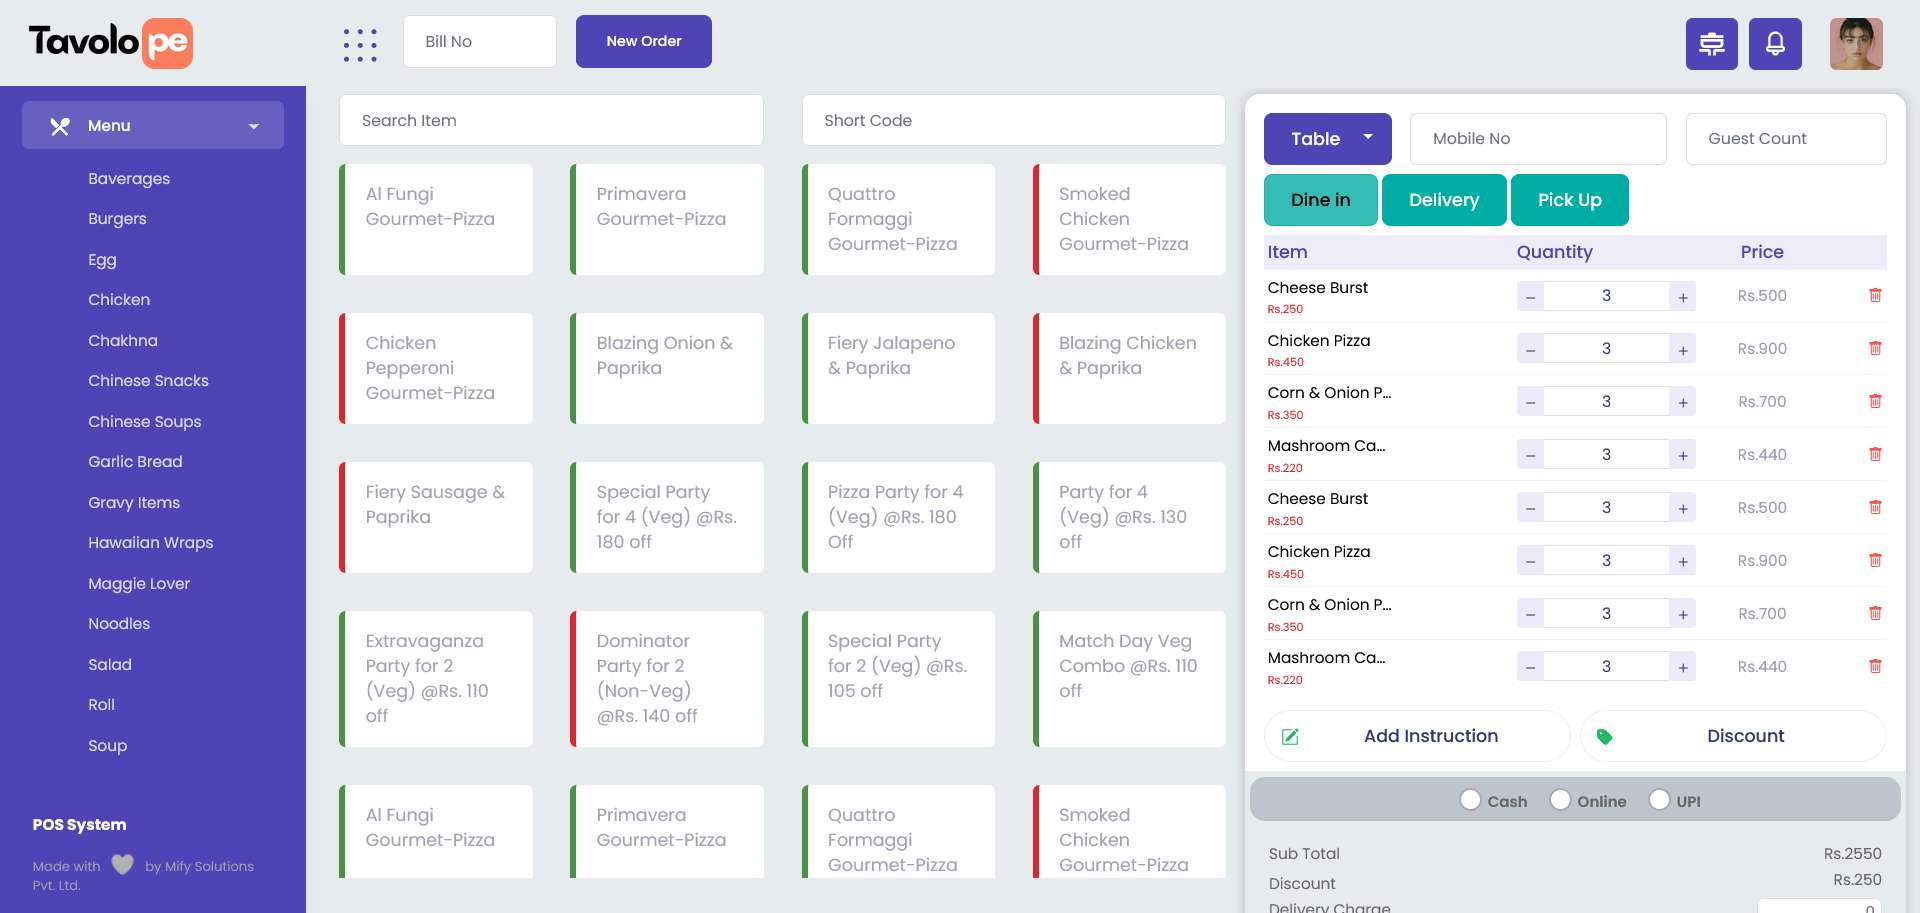This screenshot has width=1920, height=913.
Task: Click the grid dots apps icon
Action: pyautogui.click(x=360, y=45)
